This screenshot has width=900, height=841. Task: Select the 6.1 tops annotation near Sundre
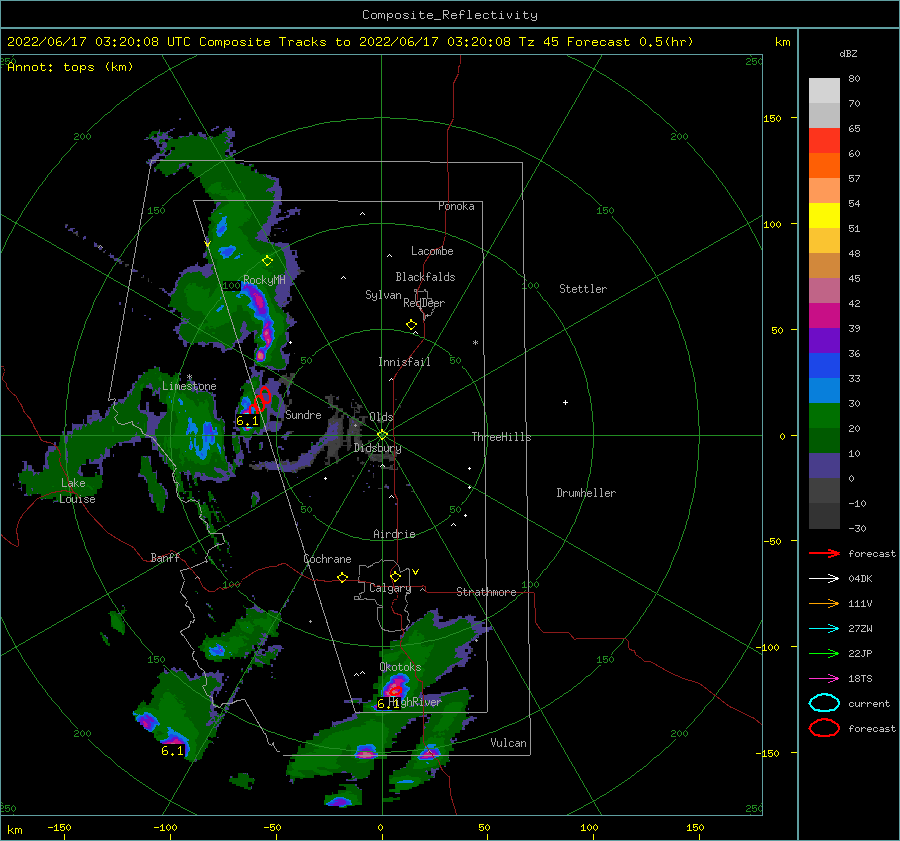point(248,421)
